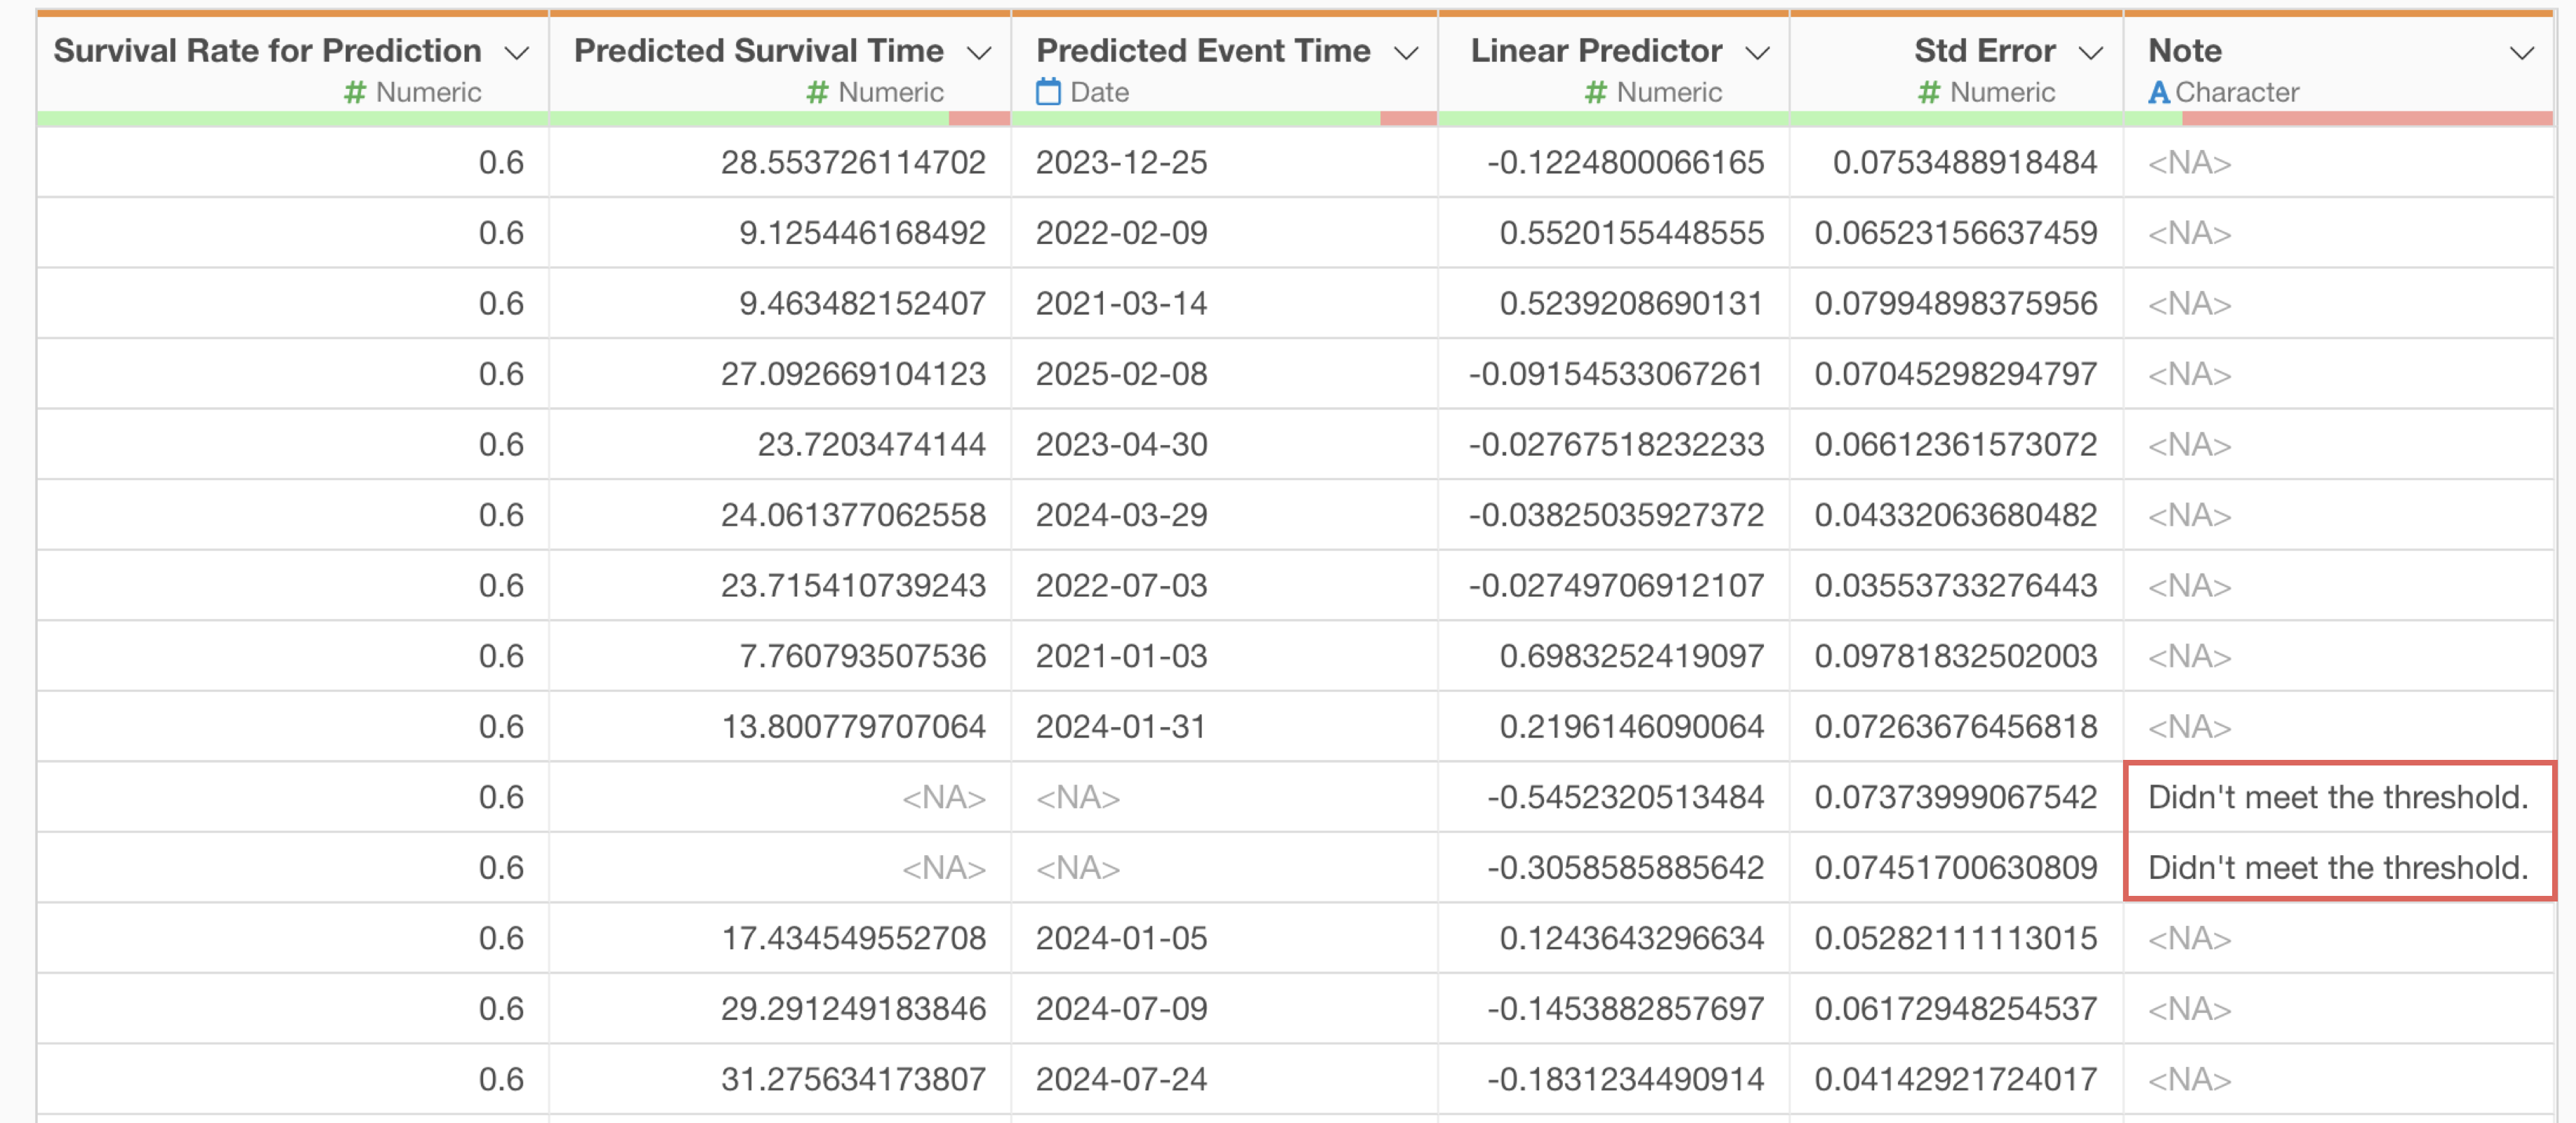2576x1123 pixels.
Task: Open Predicted Survival Time column dropdown
Action: coord(979,53)
